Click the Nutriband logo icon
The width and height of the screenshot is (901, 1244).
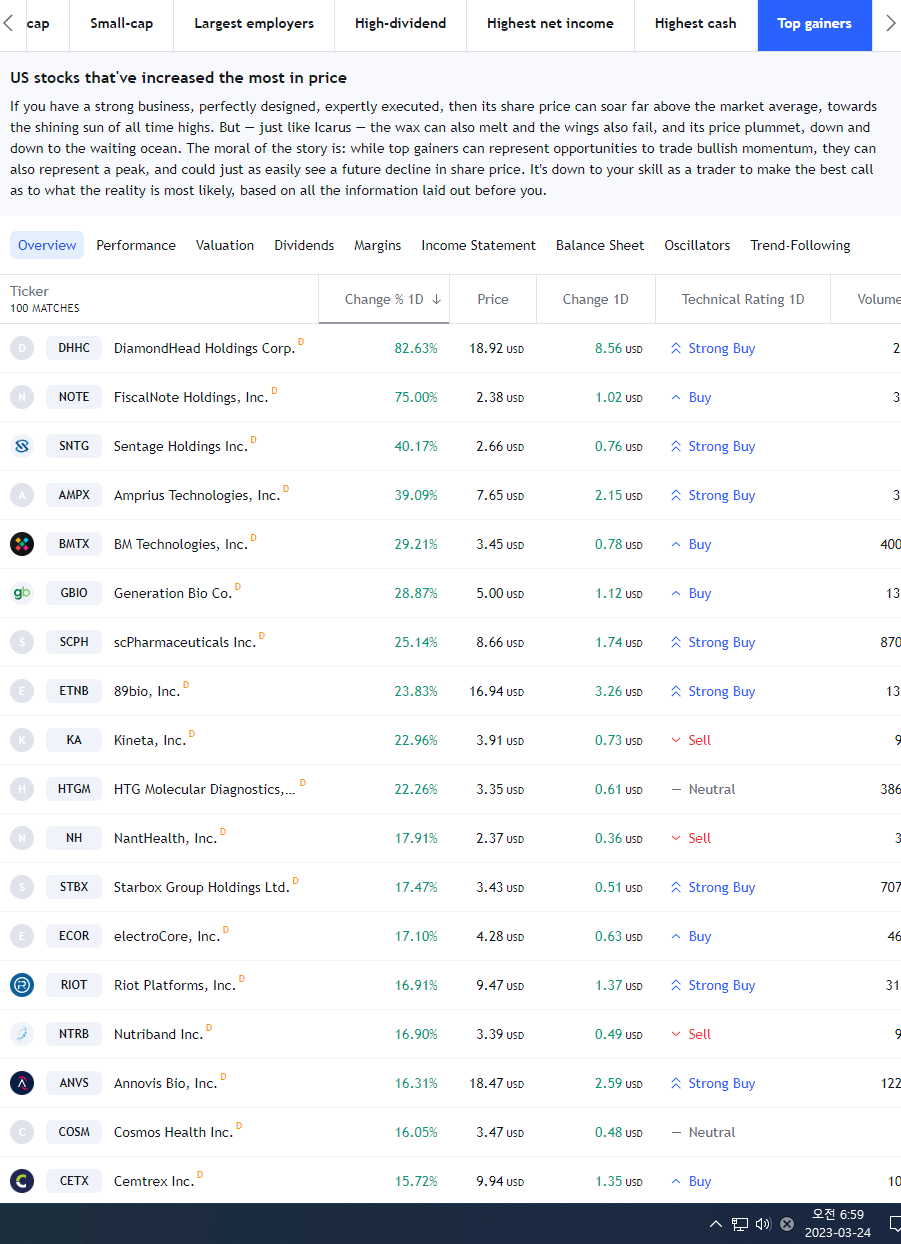(22, 1034)
